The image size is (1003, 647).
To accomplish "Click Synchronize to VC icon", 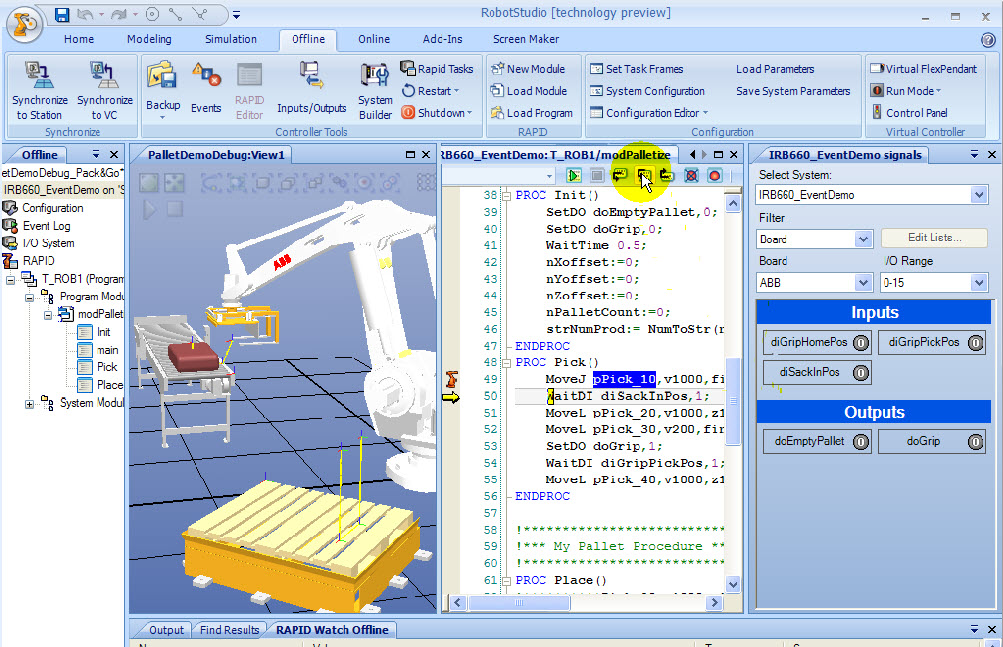I will (x=104, y=76).
